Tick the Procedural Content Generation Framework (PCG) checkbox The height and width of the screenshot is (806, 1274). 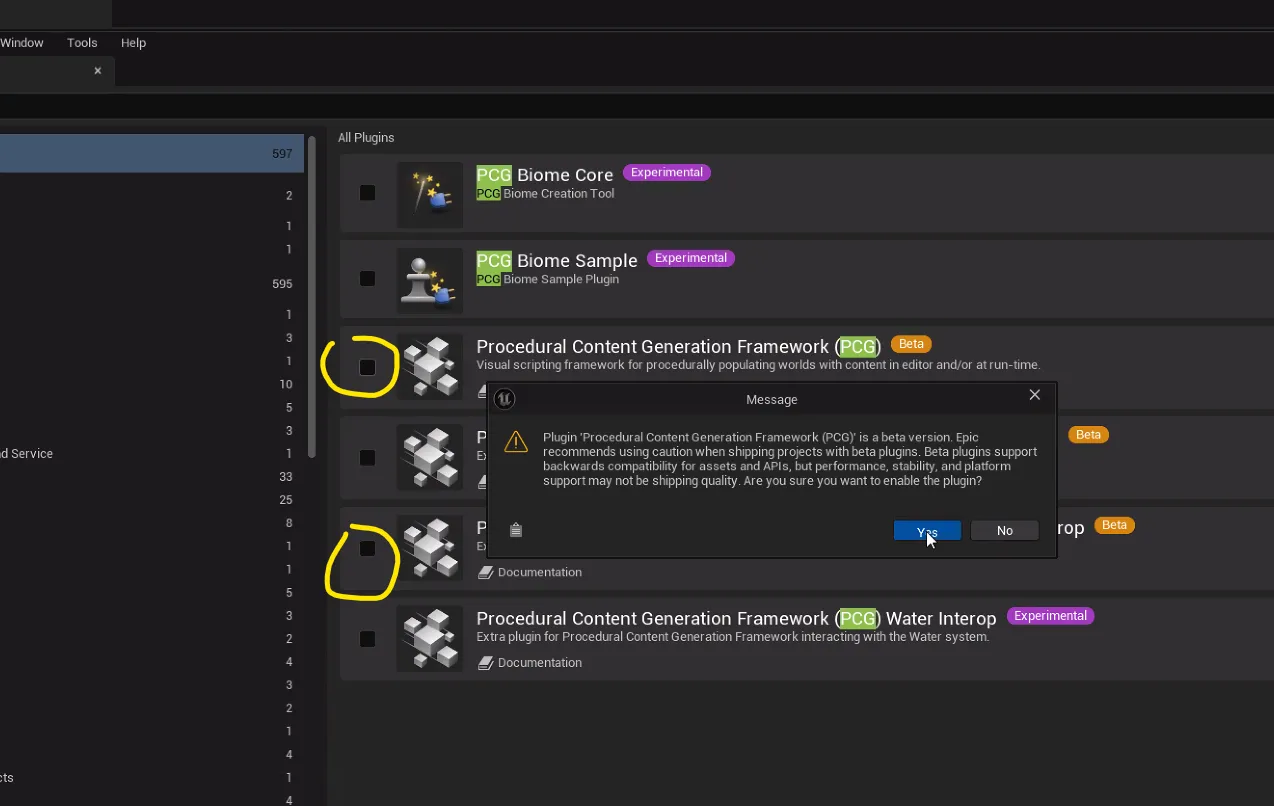(367, 367)
